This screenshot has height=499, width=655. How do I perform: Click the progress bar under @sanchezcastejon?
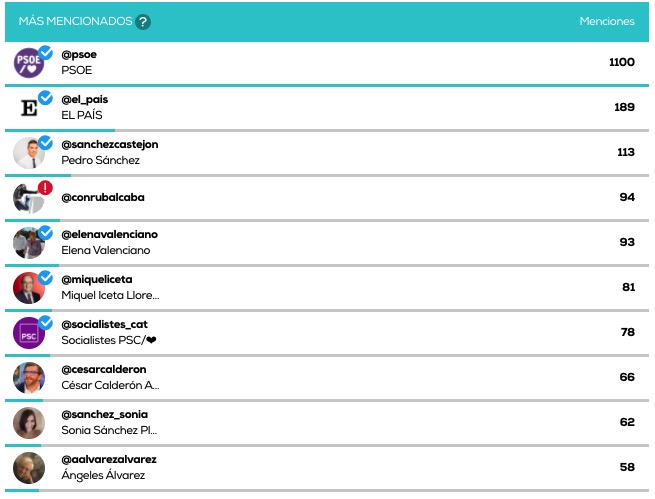327,176
